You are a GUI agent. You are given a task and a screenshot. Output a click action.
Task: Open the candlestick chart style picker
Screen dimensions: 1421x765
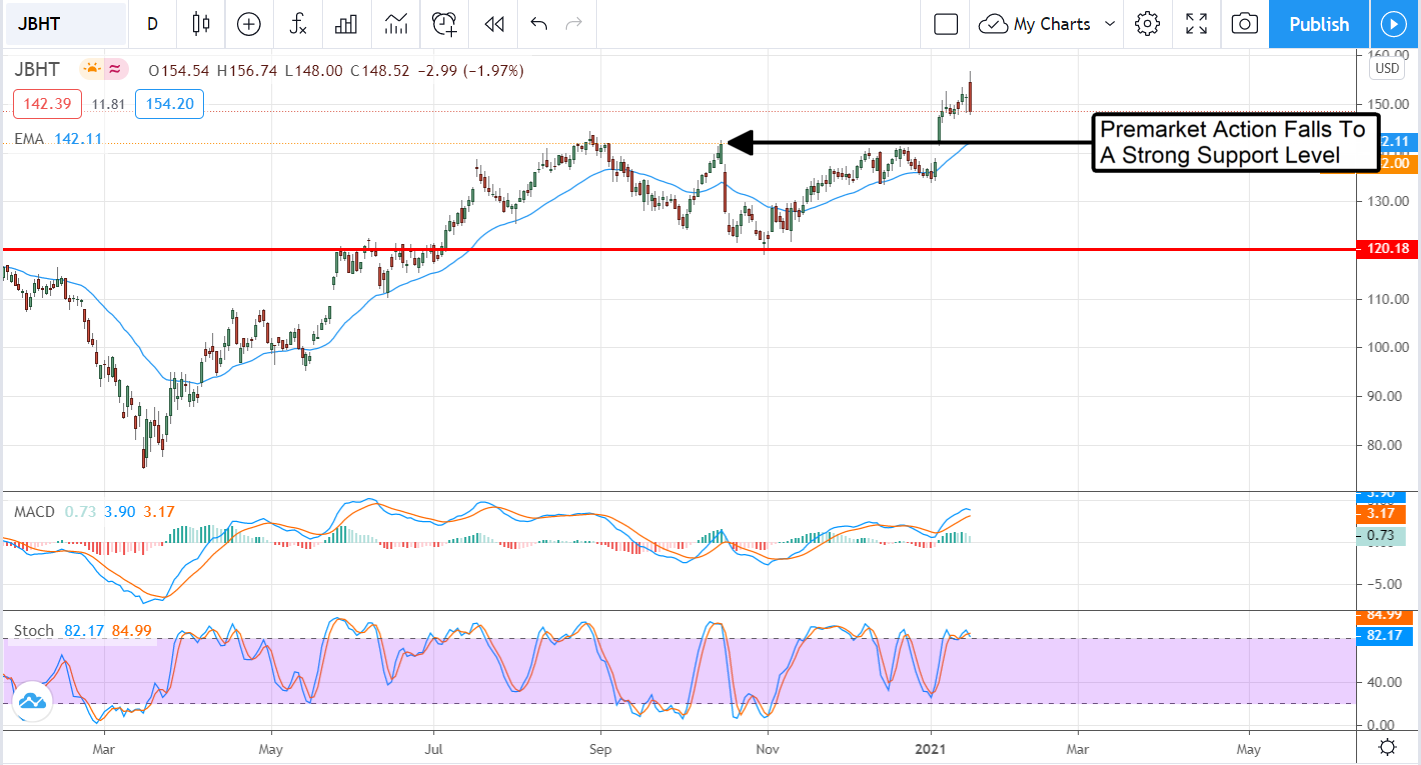coord(201,24)
